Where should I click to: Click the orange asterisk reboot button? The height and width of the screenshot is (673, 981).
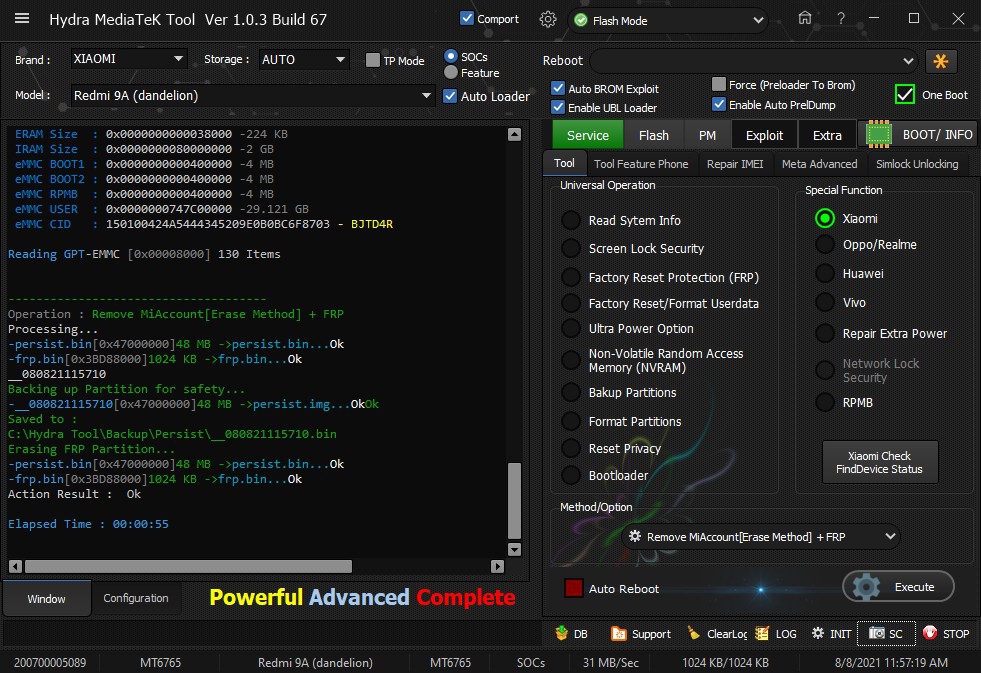click(940, 61)
